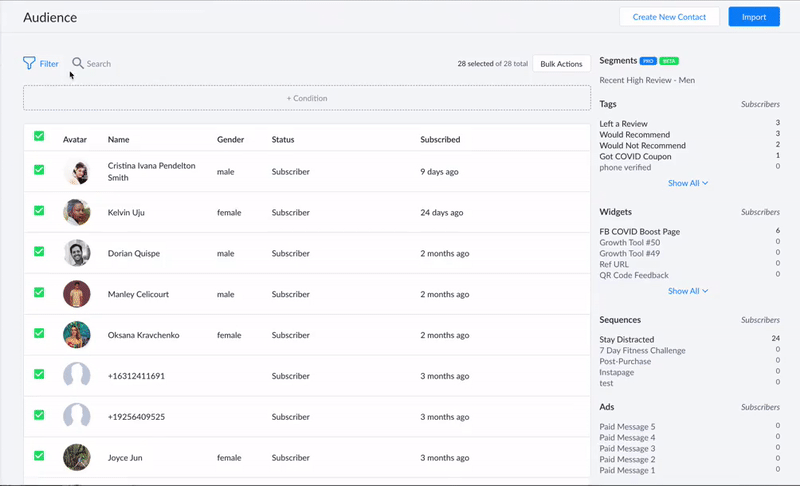
Task: Expand Widgets list with Show All
Action: coord(688,291)
